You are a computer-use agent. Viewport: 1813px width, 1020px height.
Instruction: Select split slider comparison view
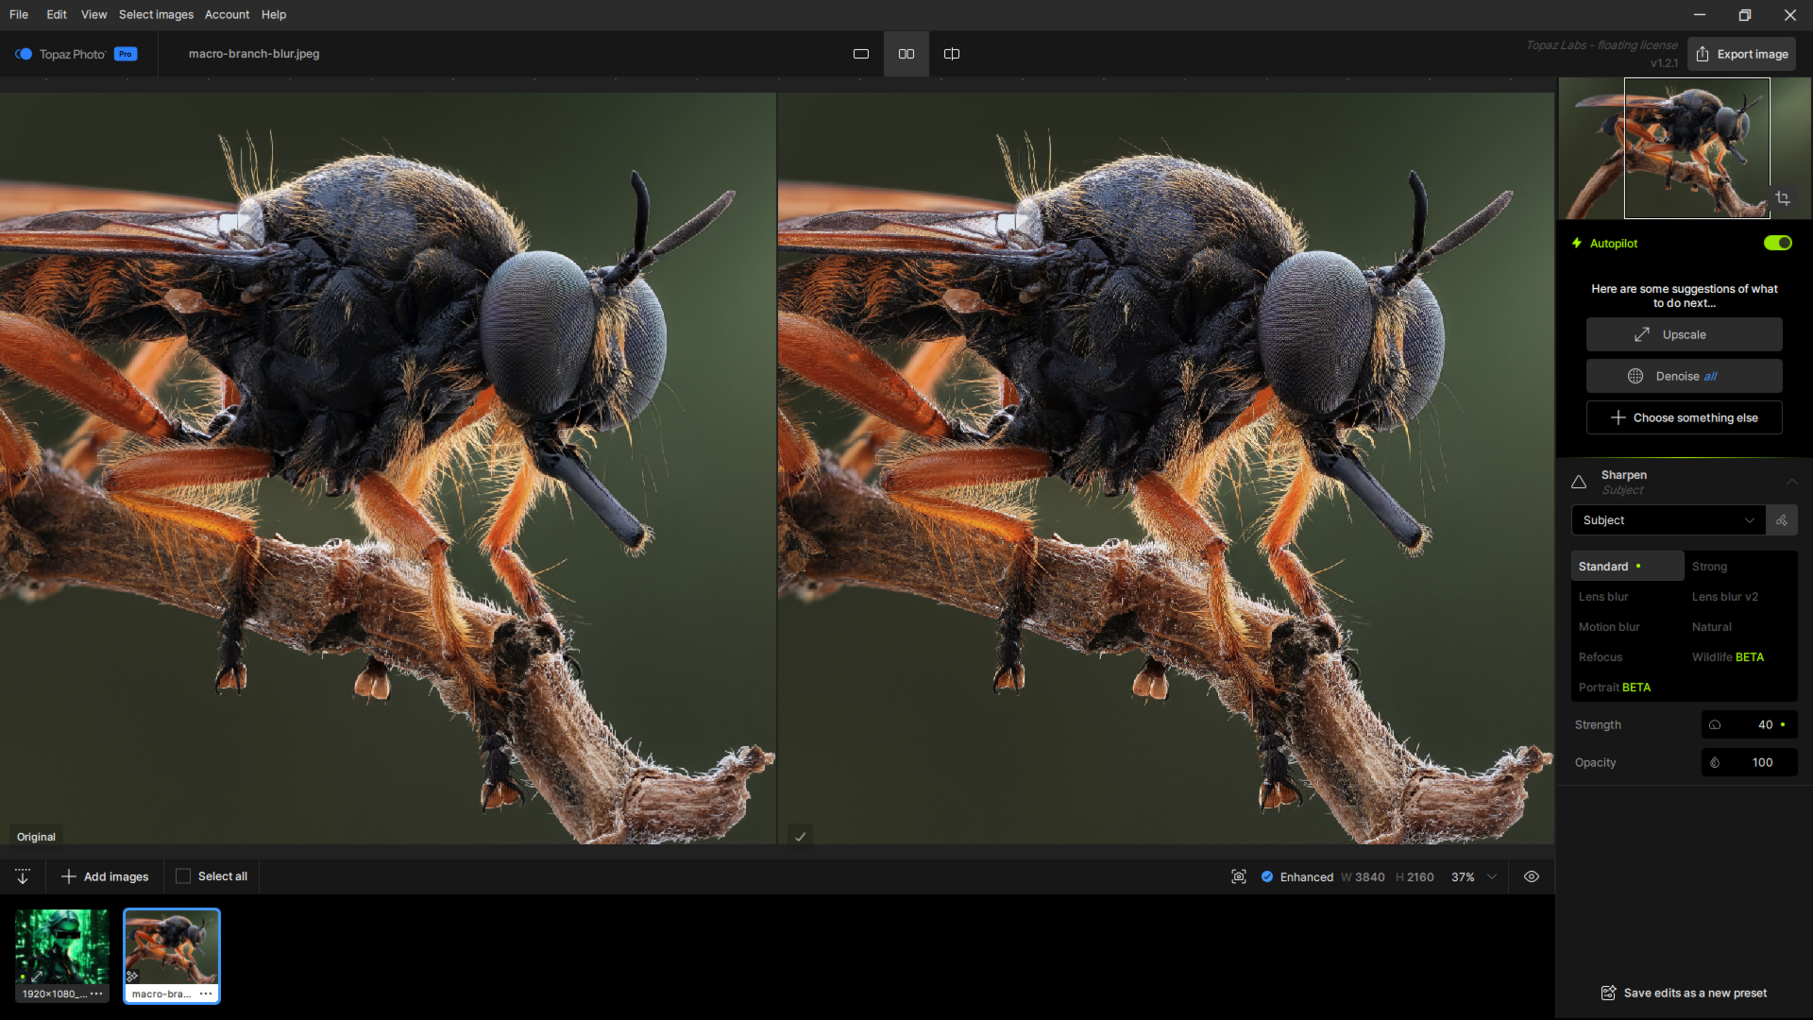[951, 54]
